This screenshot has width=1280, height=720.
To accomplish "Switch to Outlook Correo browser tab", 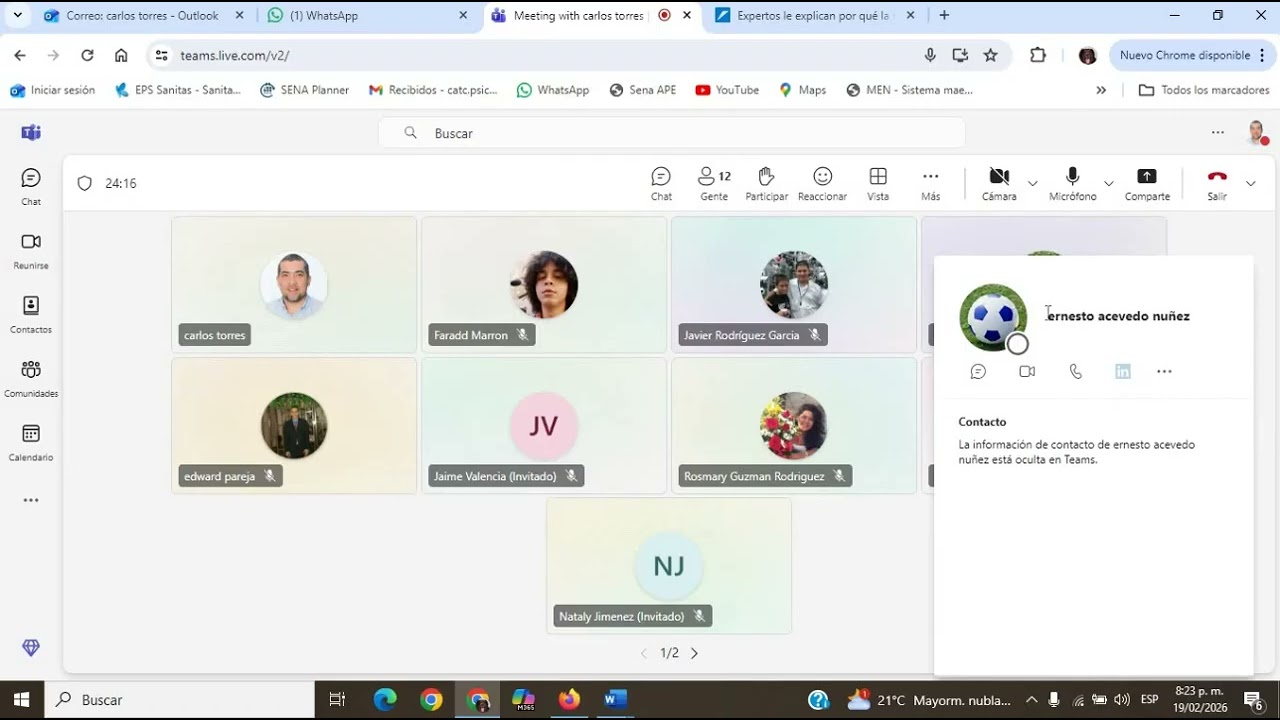I will click(x=130, y=16).
